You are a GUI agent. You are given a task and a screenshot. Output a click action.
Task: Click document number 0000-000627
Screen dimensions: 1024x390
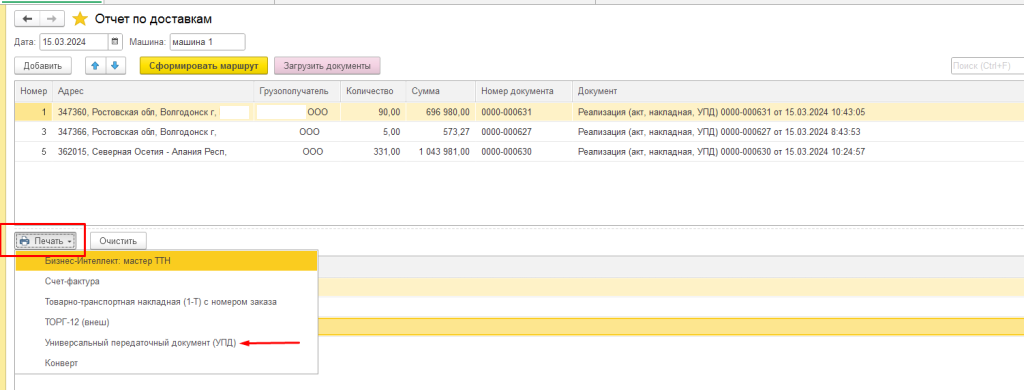[524, 132]
